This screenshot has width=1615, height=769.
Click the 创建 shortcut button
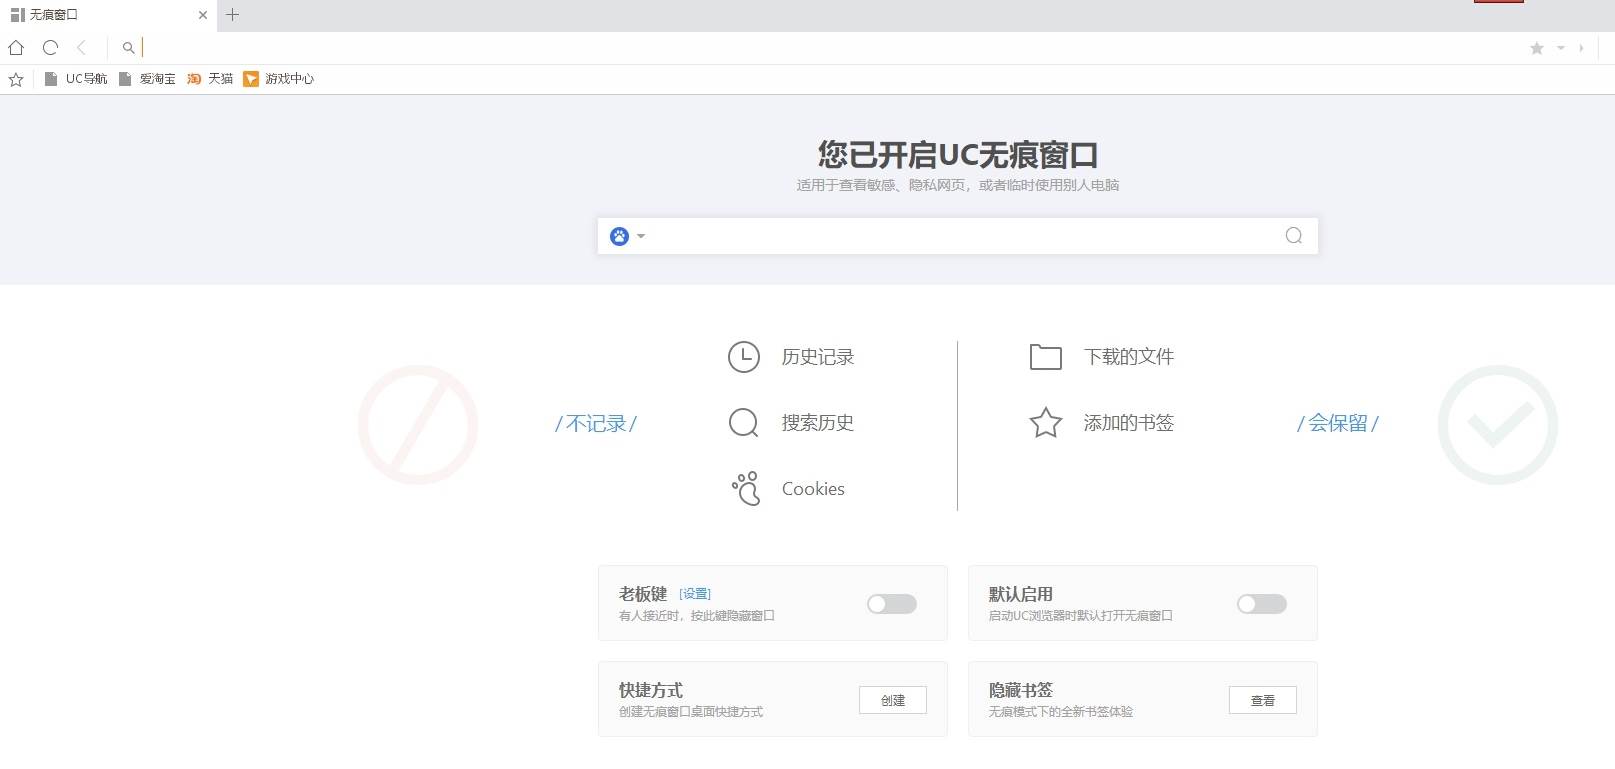coord(893,700)
